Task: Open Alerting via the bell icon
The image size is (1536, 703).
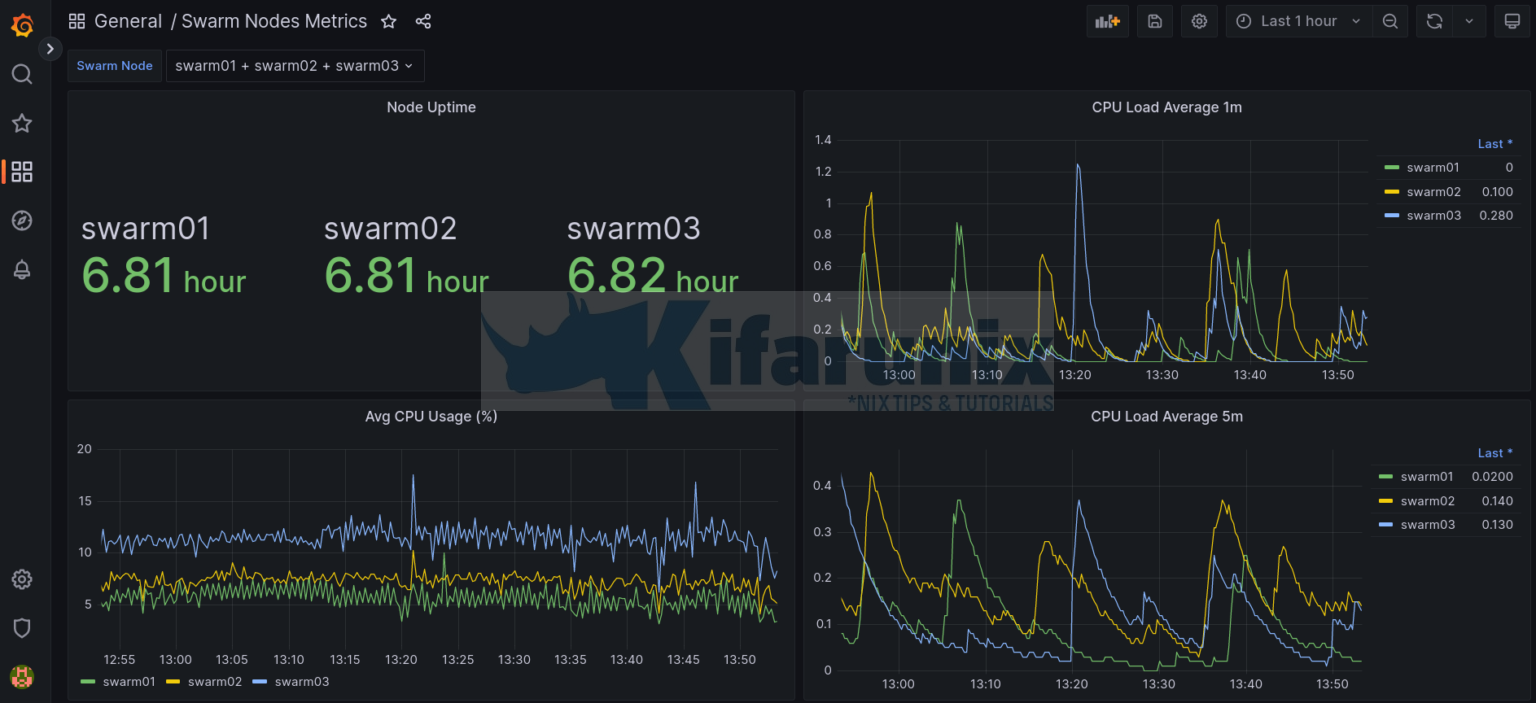Action: click(x=22, y=270)
